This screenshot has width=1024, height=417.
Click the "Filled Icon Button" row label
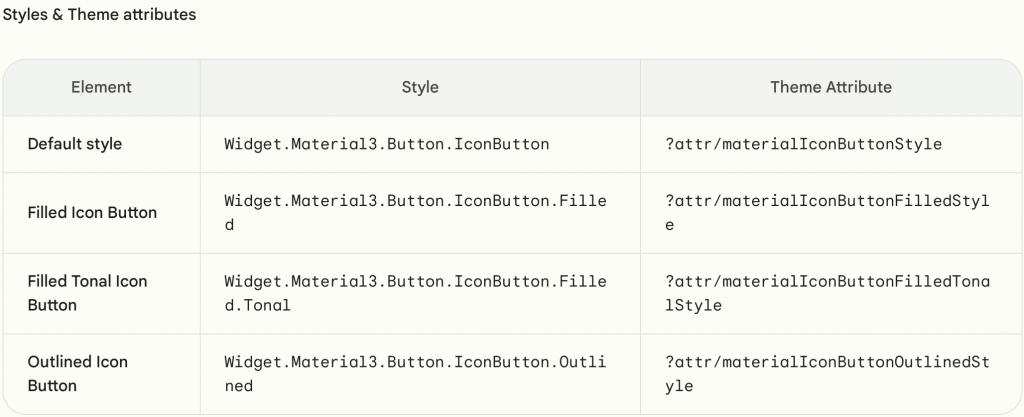pos(92,213)
